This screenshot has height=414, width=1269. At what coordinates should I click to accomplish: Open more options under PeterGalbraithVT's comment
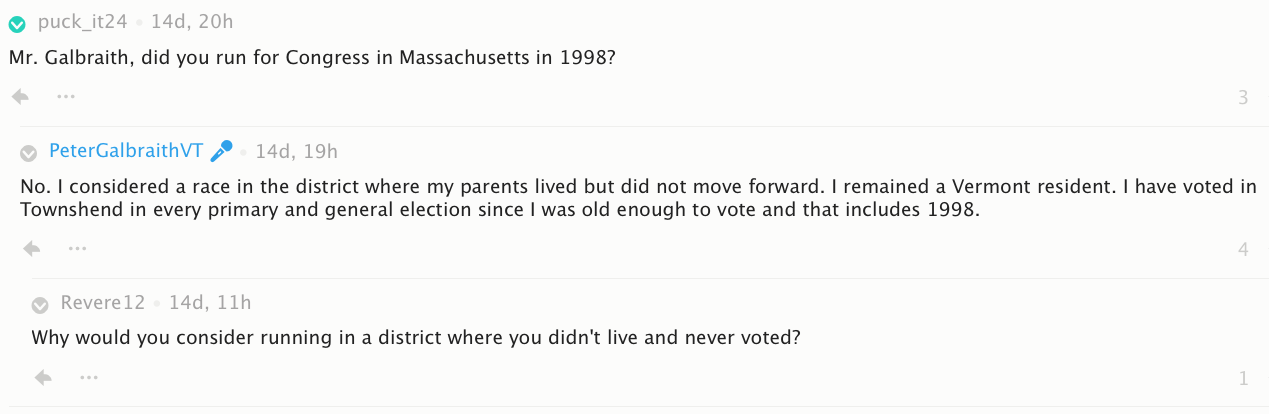[x=77, y=248]
